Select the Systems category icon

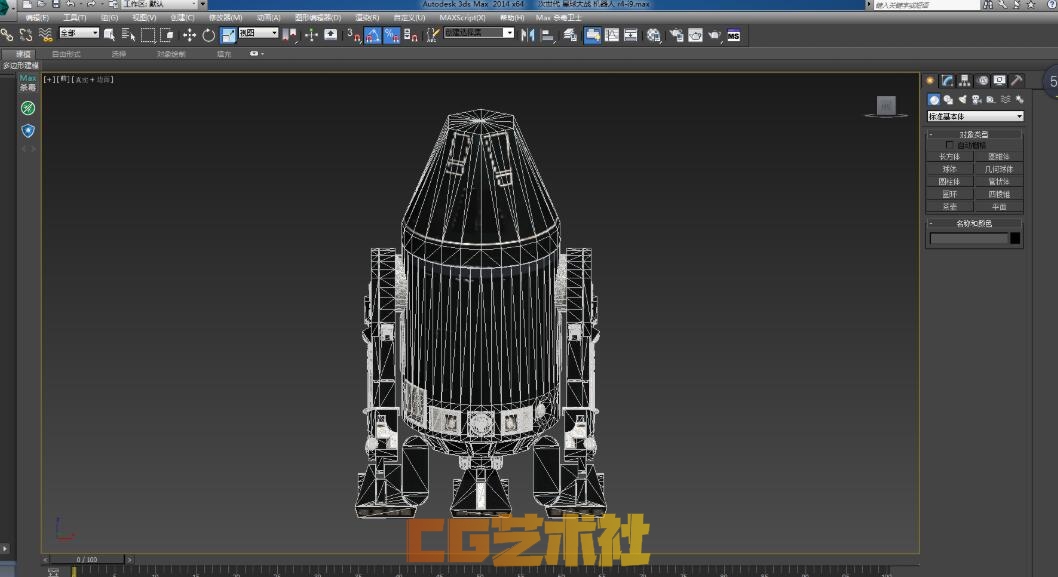tap(1020, 100)
